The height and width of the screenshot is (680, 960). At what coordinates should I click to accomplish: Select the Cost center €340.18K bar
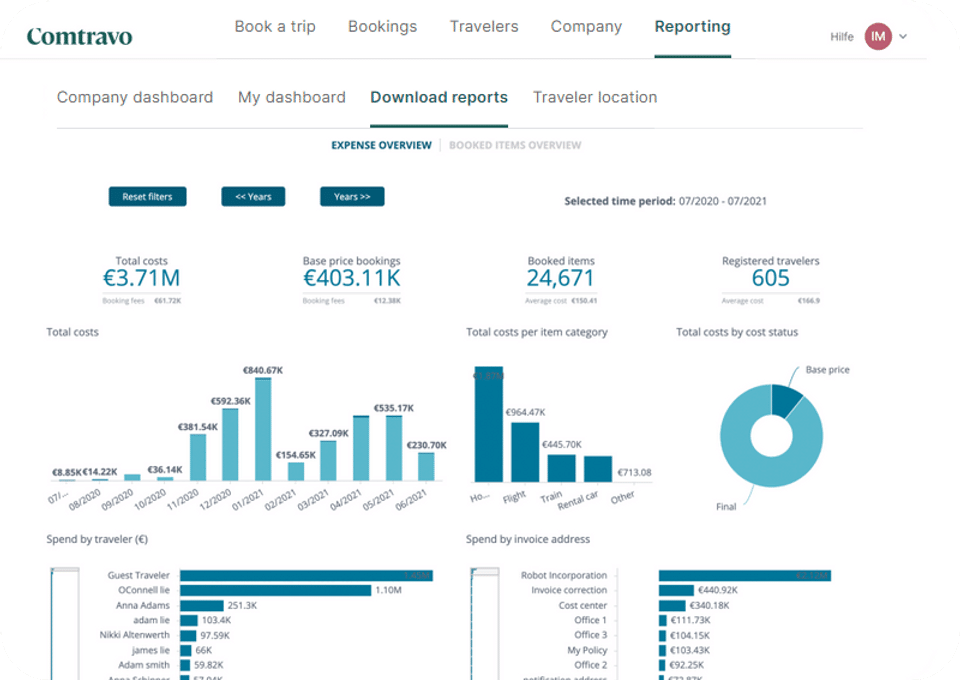tap(672, 605)
